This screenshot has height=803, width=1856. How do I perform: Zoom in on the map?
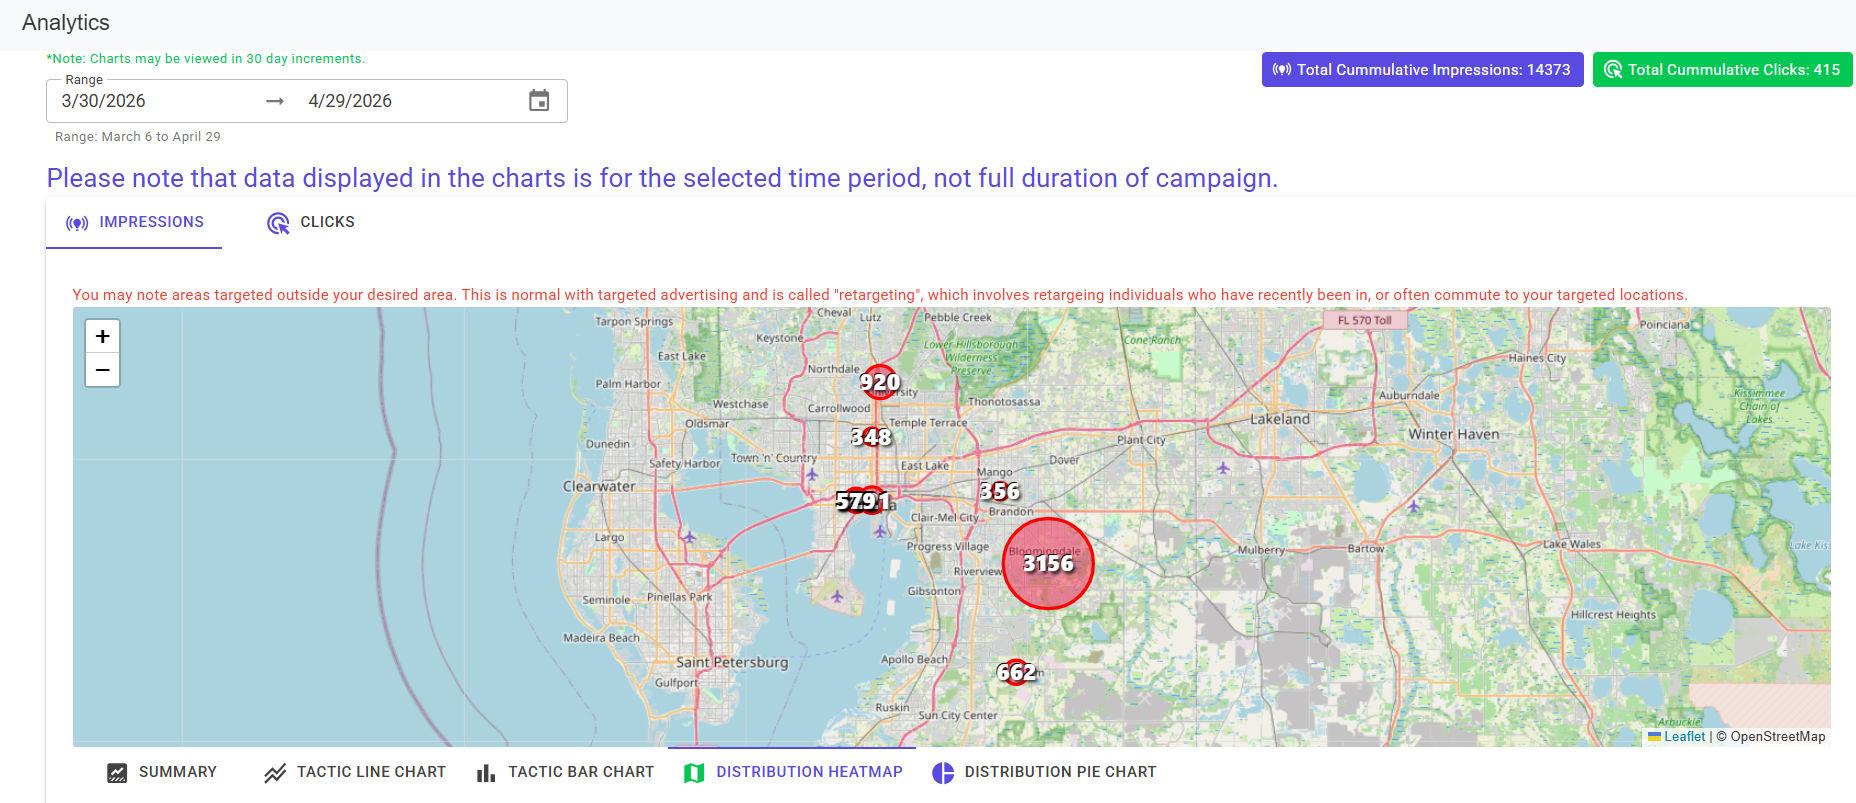click(102, 336)
